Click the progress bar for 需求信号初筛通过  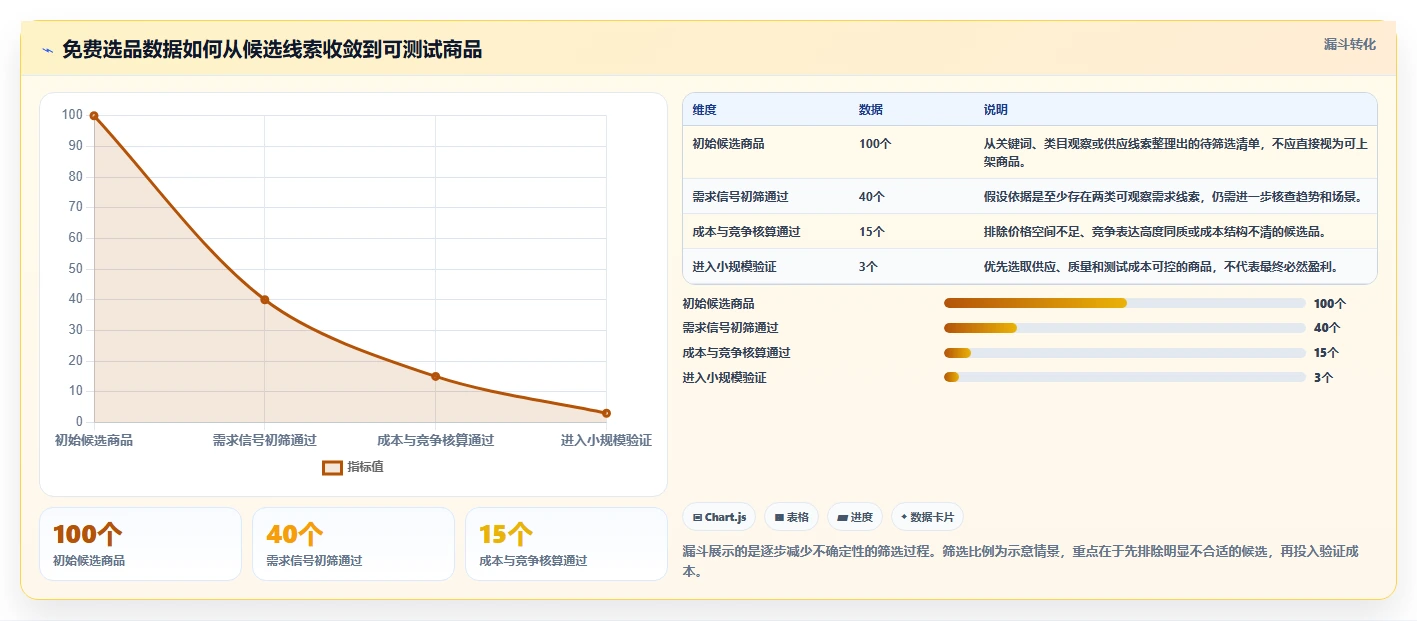pos(1125,328)
